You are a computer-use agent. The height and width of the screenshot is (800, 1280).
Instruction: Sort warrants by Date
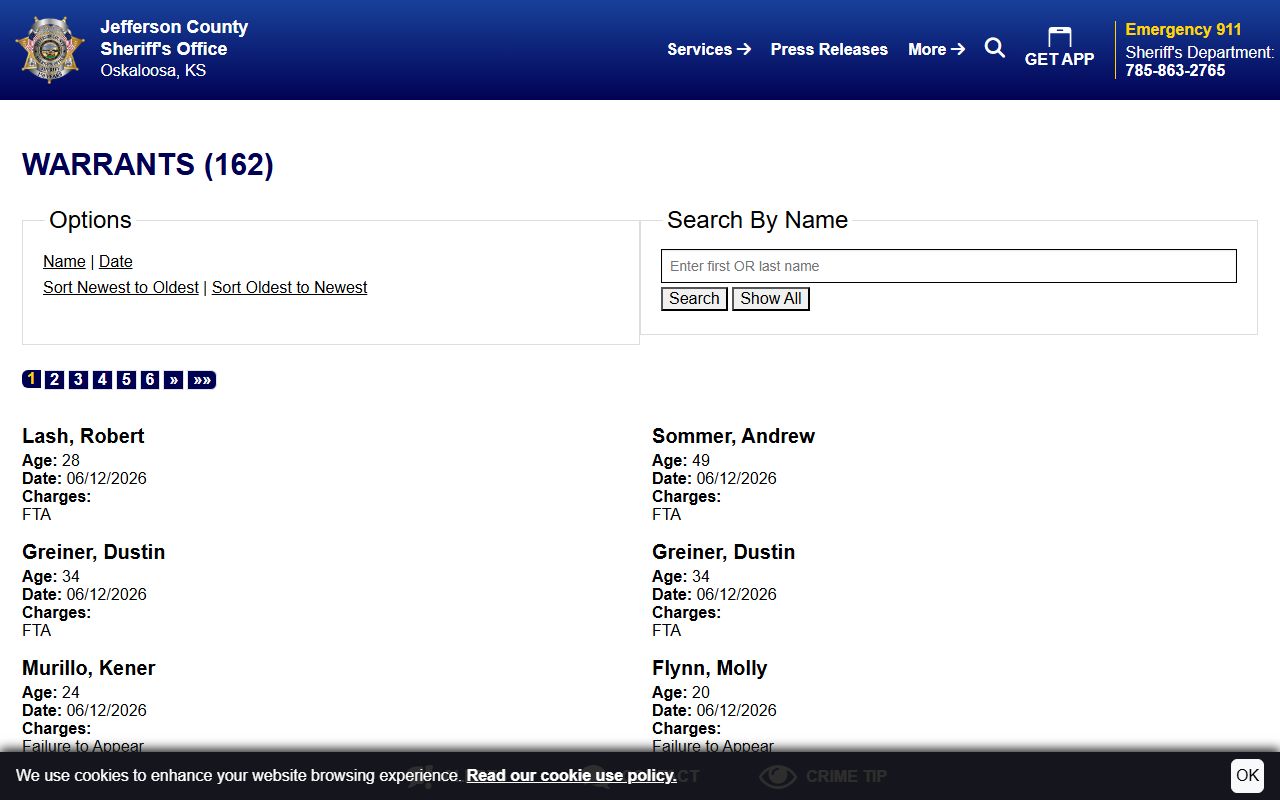pos(116,261)
